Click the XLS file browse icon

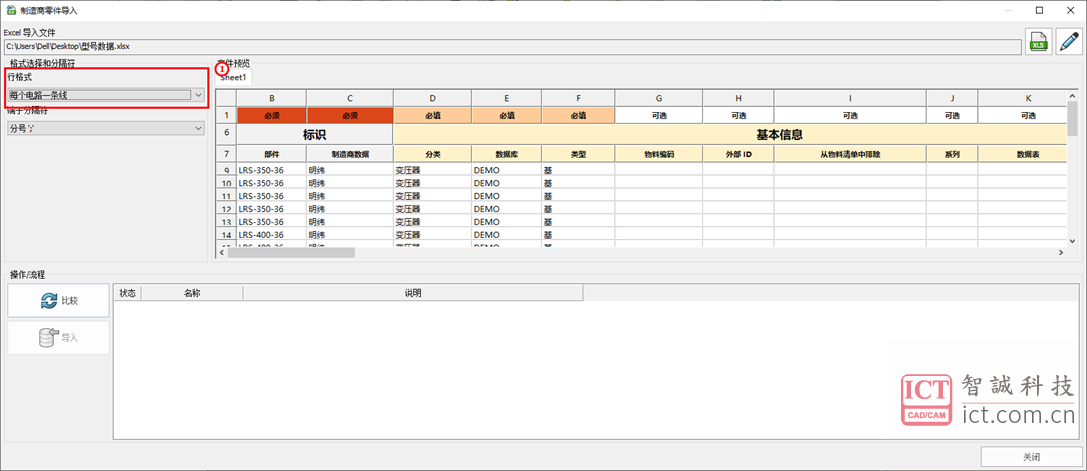pos(1039,43)
